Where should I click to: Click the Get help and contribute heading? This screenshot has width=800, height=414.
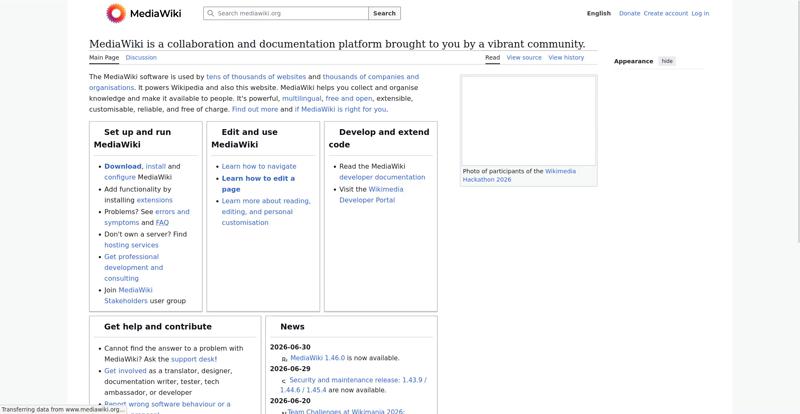158,327
